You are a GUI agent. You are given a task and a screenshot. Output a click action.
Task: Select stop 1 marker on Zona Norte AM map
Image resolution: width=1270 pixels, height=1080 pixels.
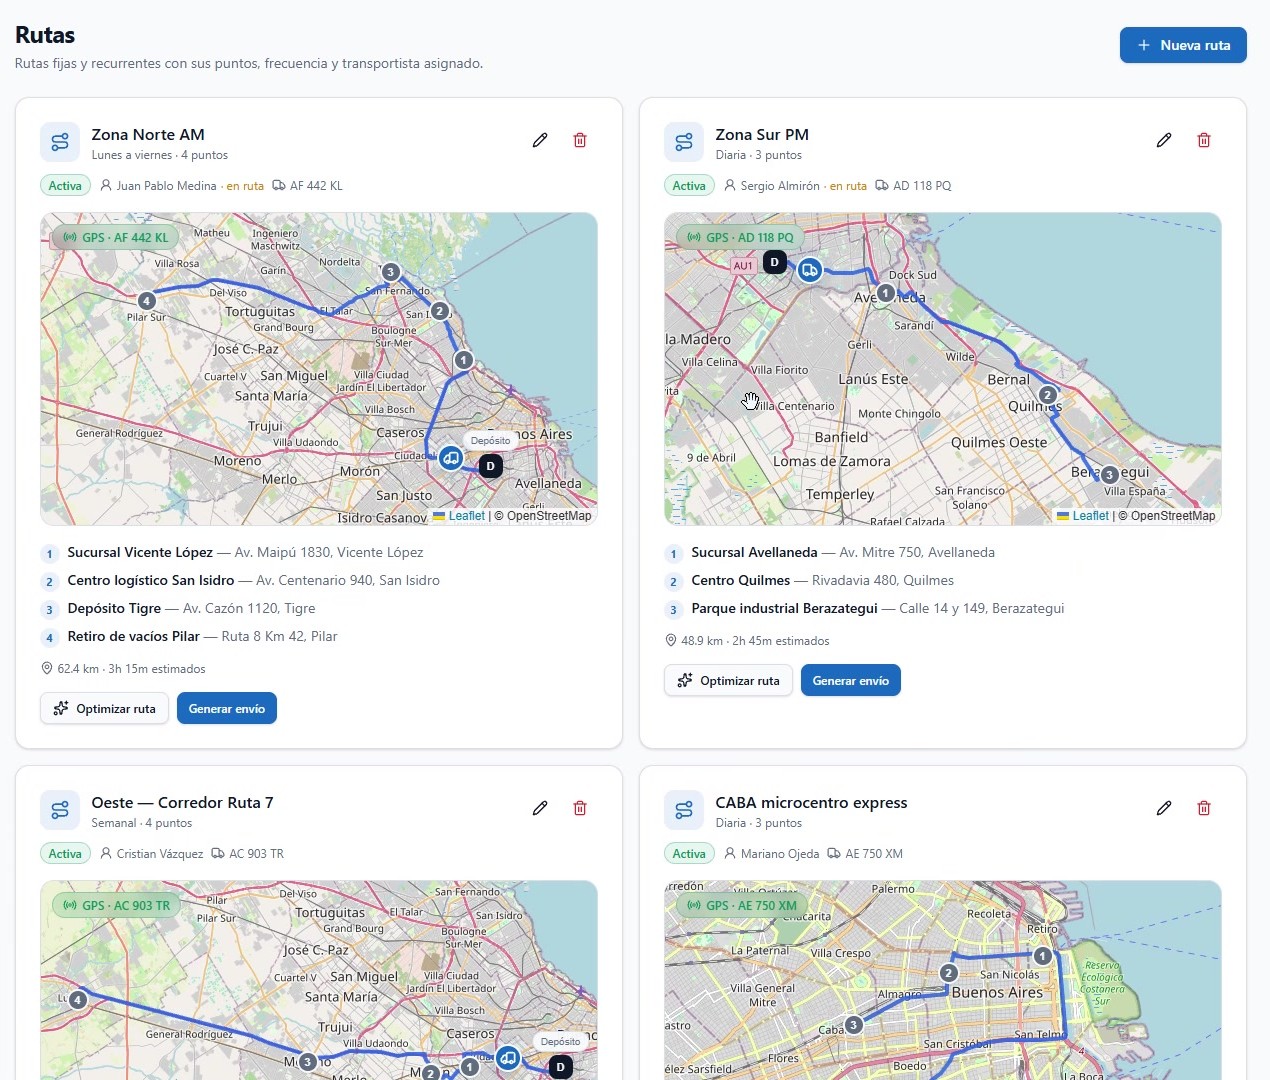463,359
